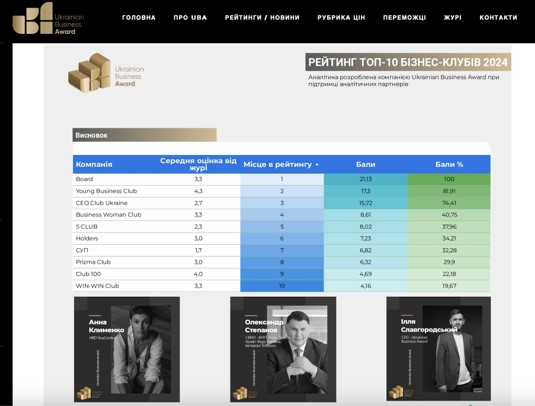535x406 pixels.
Task: Click jury score 4,0 cell
Action: click(198, 274)
